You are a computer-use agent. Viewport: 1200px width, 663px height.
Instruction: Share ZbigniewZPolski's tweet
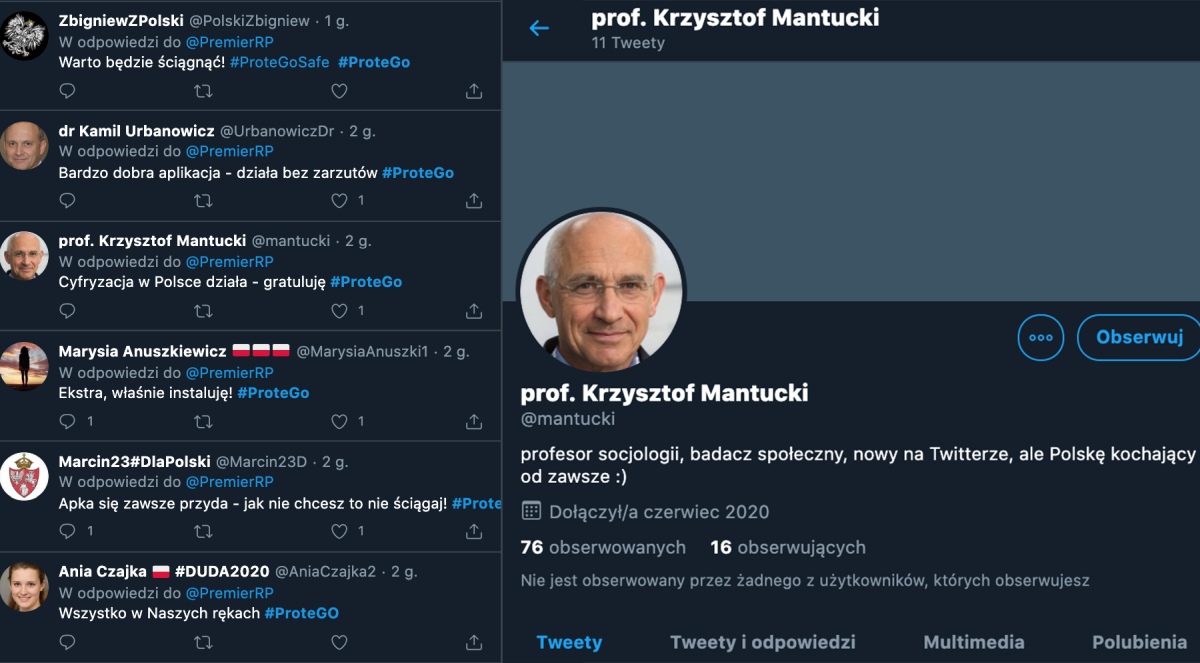pyautogui.click(x=474, y=91)
